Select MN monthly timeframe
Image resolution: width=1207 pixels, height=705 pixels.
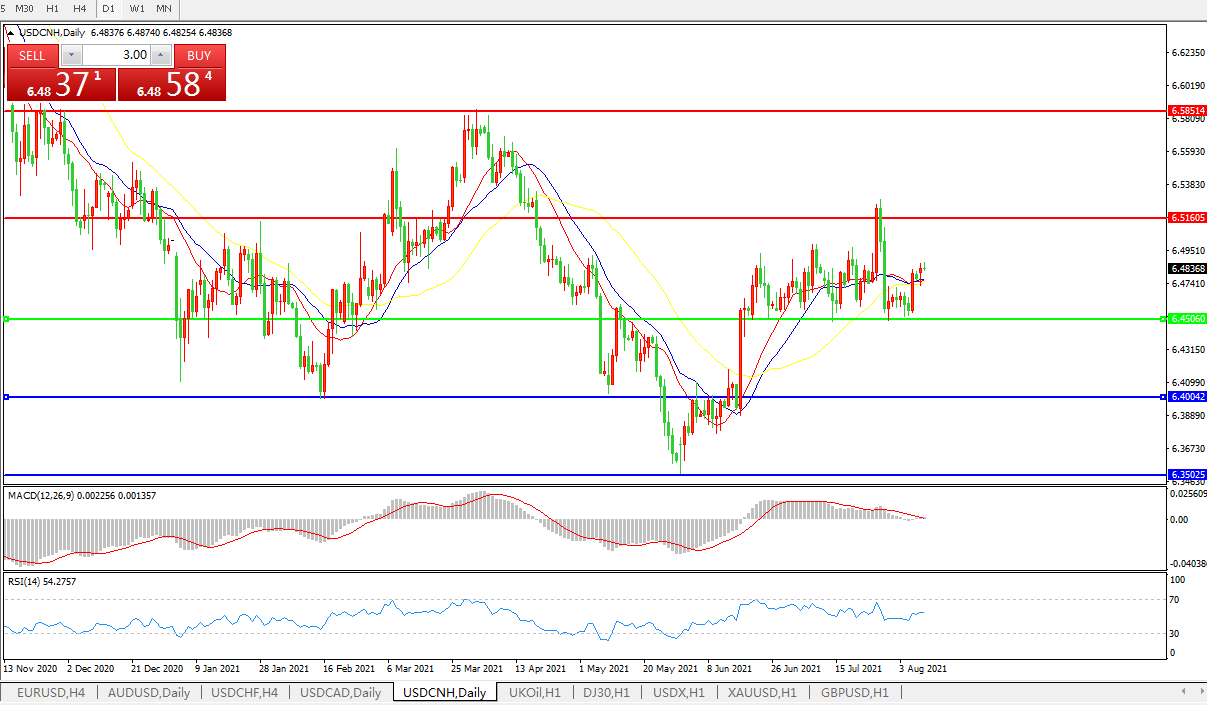point(164,8)
